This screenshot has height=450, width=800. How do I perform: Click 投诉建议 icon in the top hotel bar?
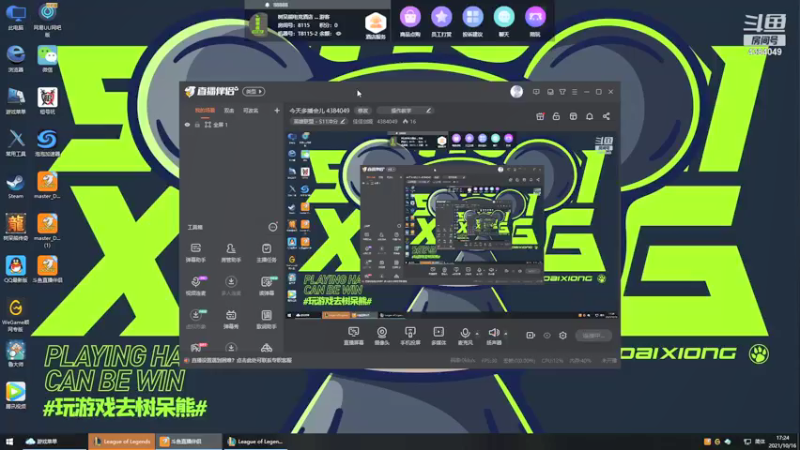click(472, 22)
